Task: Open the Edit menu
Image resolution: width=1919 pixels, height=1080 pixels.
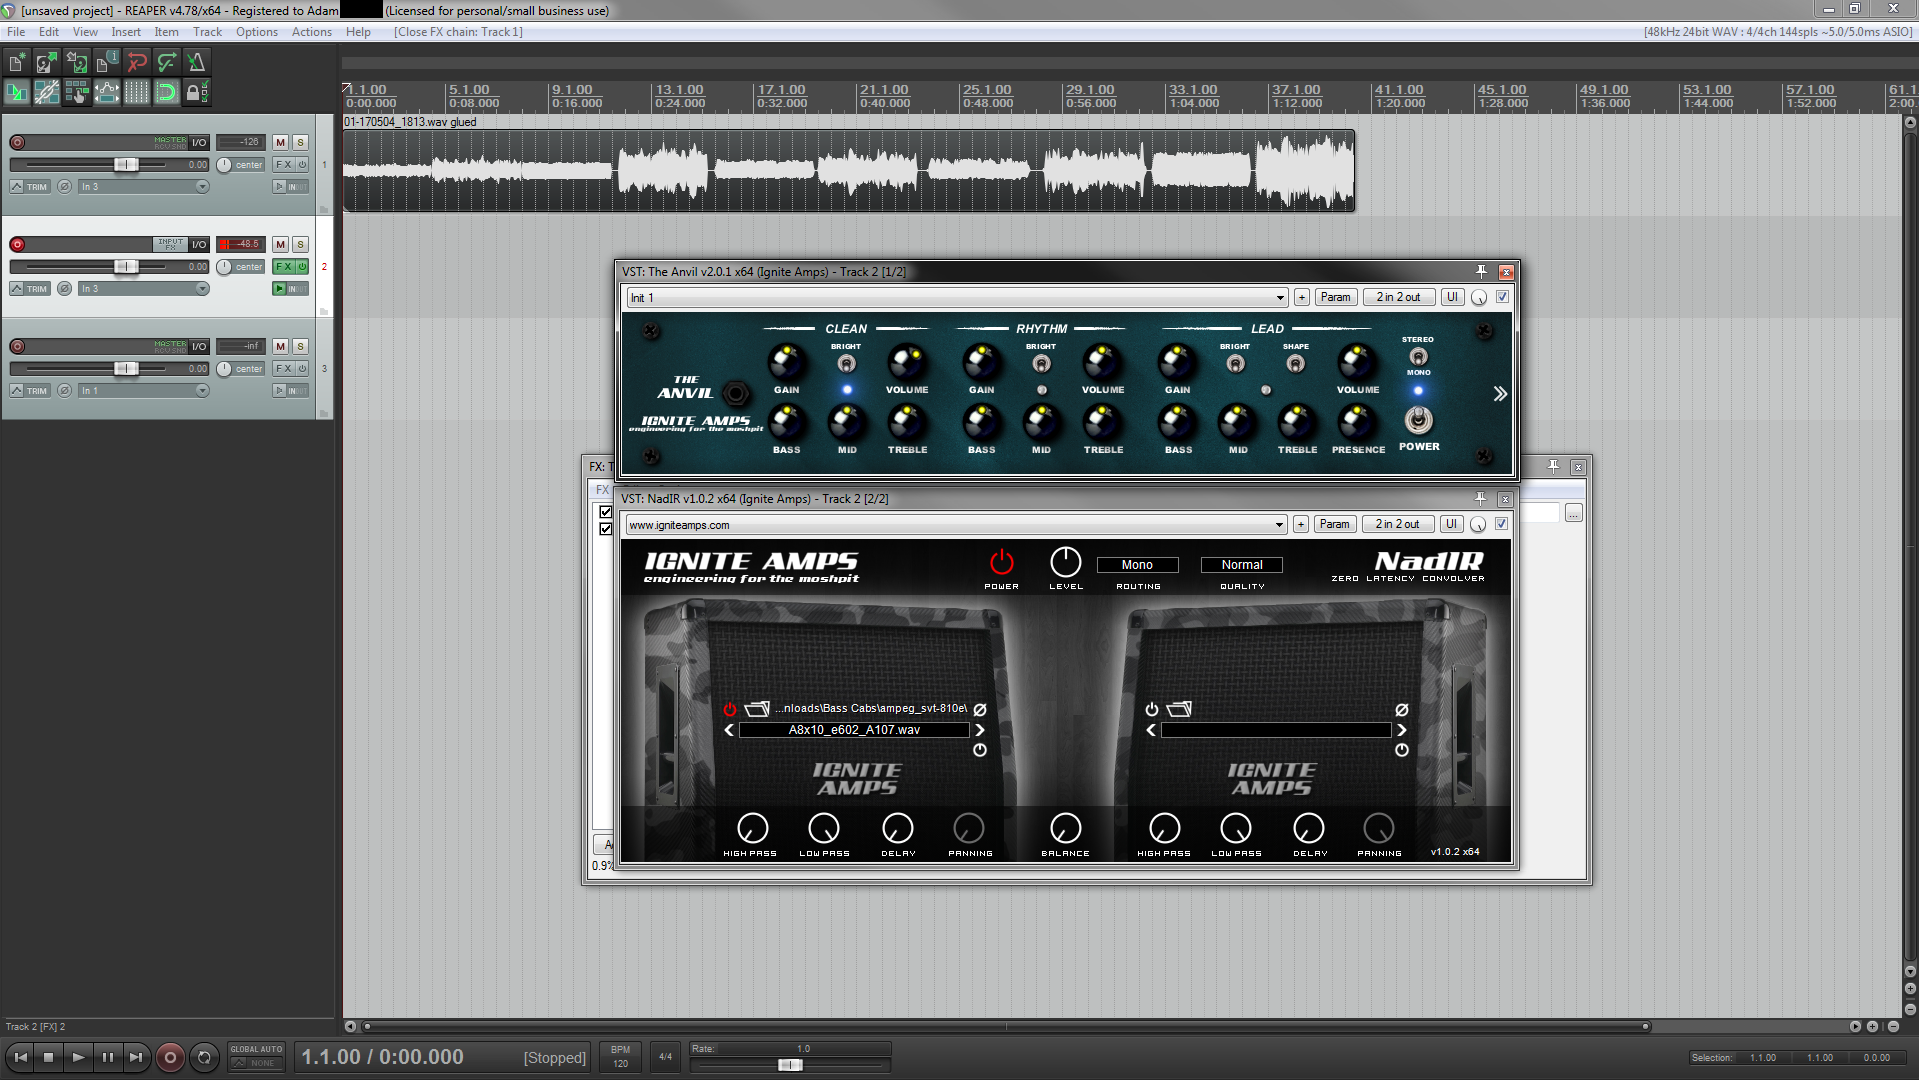Action: pyautogui.click(x=49, y=32)
